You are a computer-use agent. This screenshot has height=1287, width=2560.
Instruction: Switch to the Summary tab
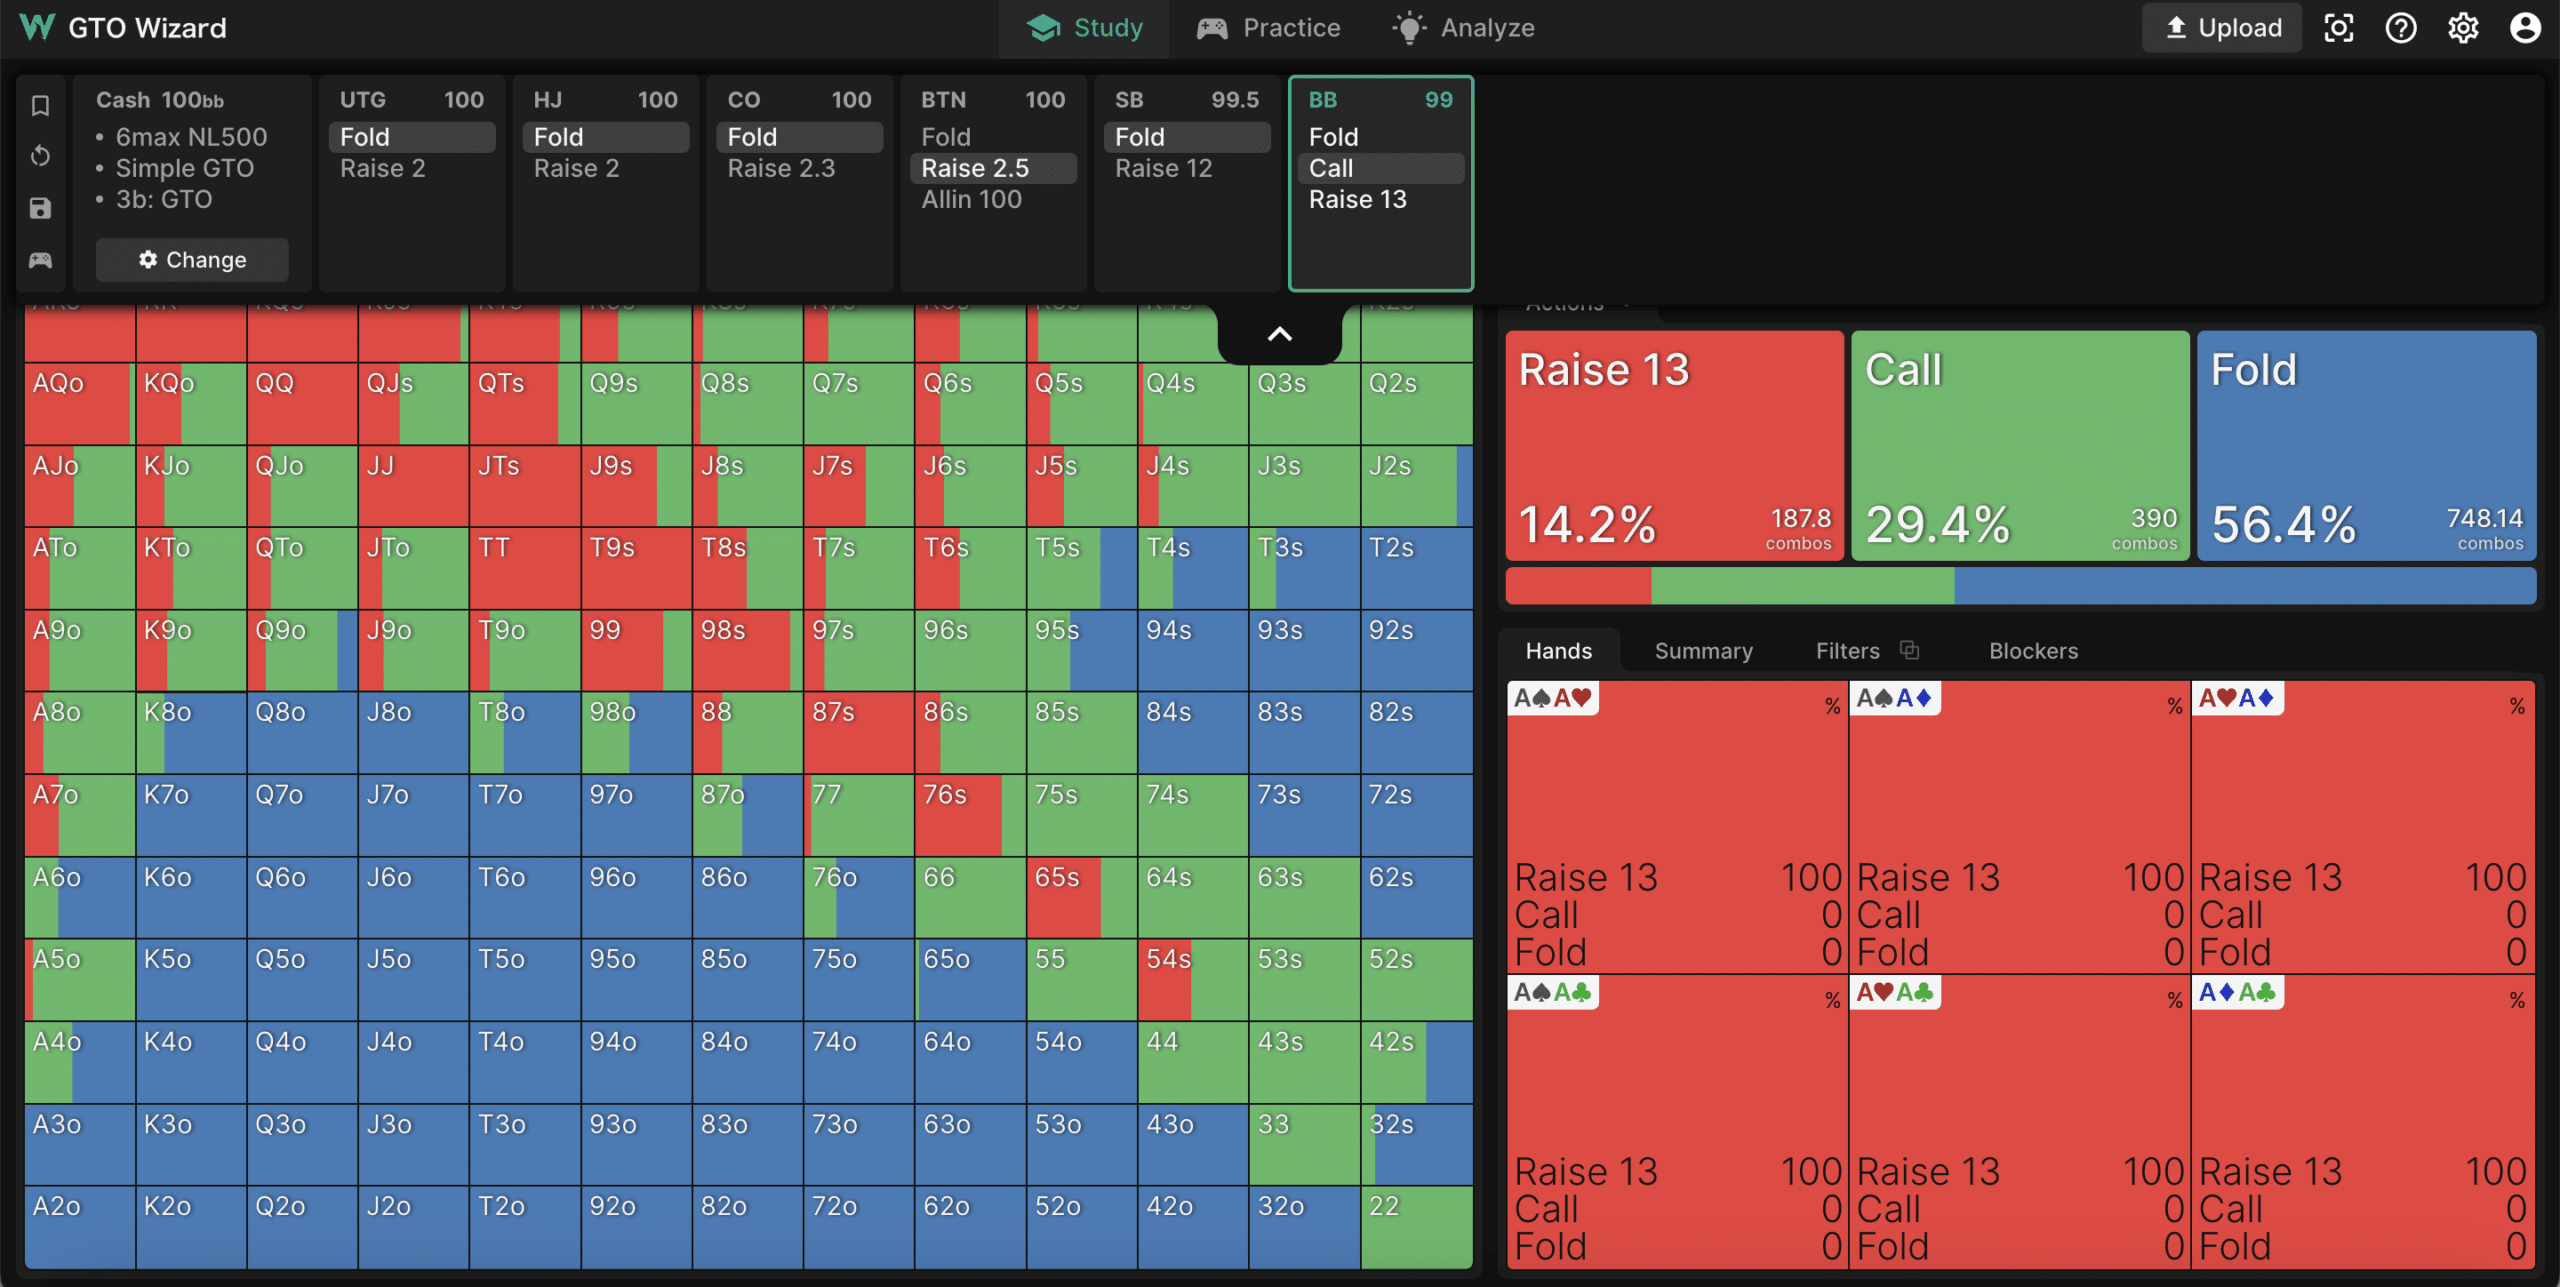point(1703,650)
